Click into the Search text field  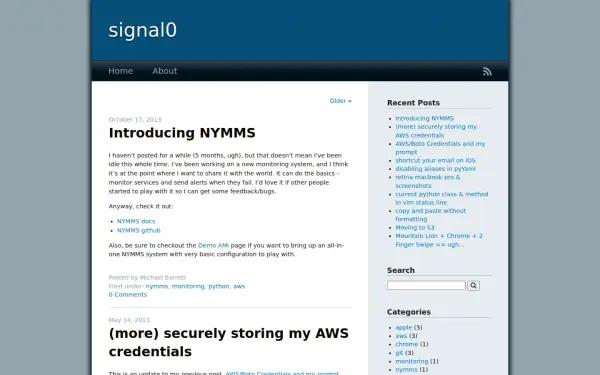(x=426, y=285)
